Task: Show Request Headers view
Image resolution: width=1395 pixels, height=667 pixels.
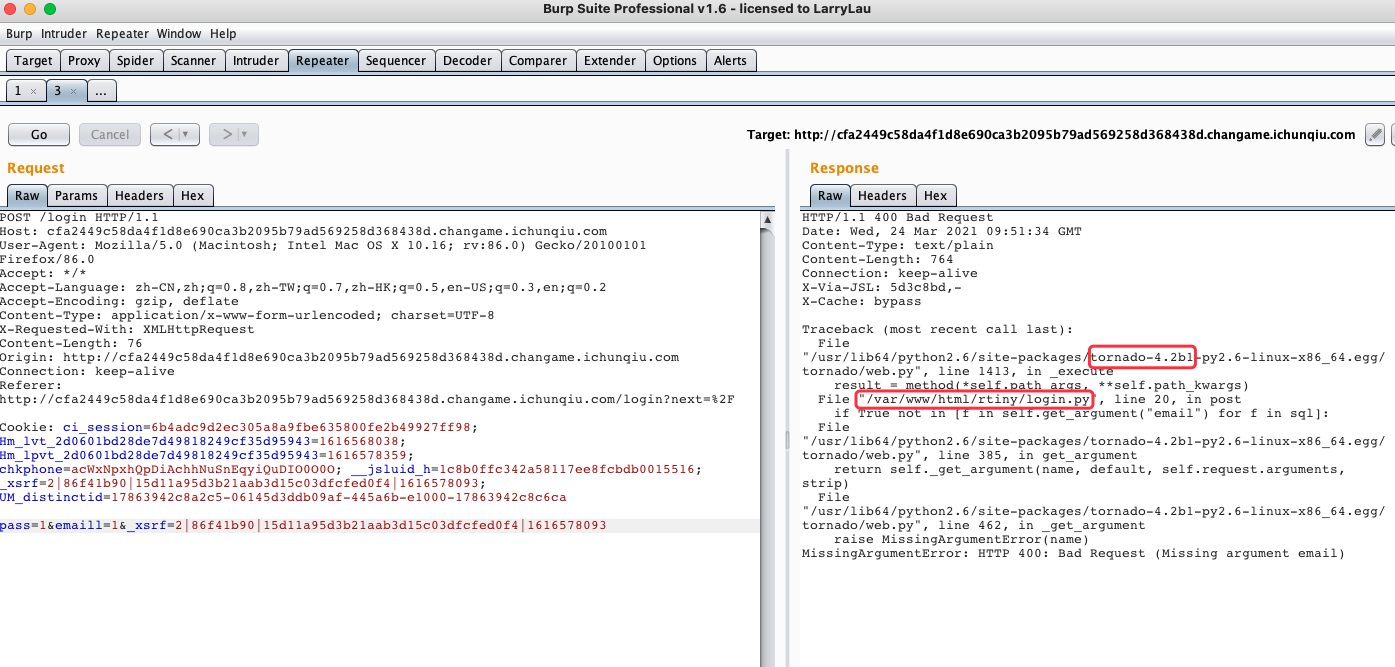Action: (x=139, y=196)
